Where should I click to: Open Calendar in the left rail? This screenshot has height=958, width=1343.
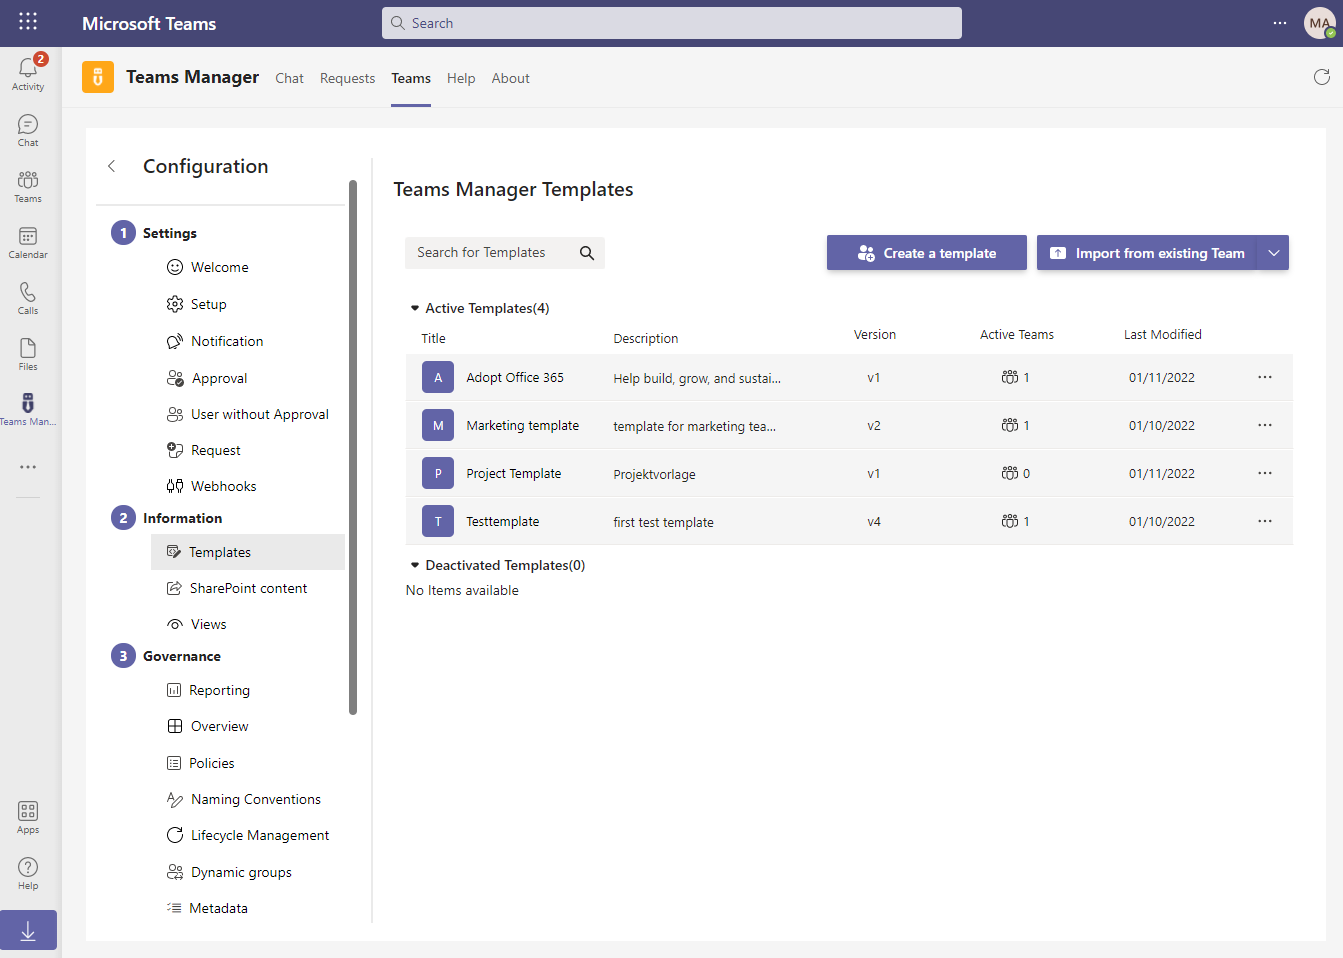(x=28, y=242)
